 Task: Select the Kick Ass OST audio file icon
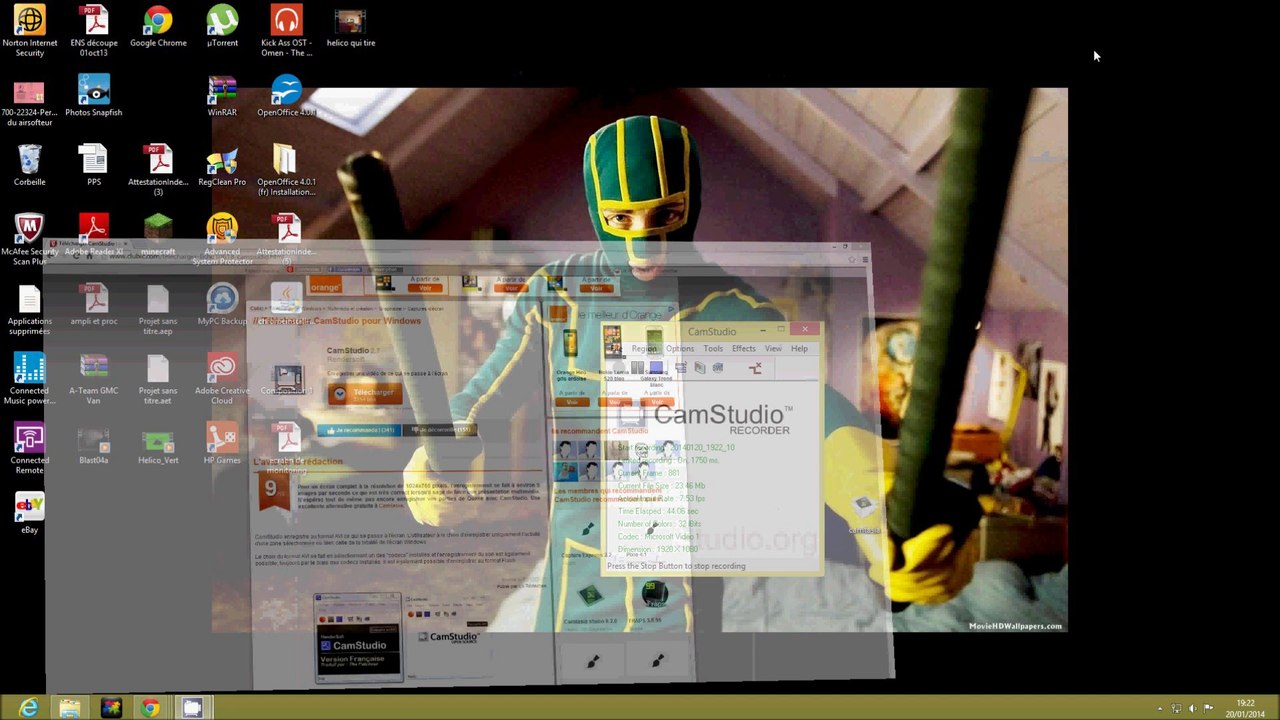[x=286, y=31]
